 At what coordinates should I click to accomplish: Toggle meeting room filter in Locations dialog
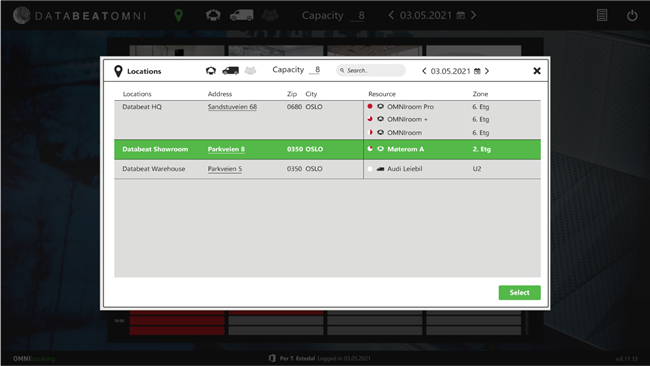click(211, 71)
